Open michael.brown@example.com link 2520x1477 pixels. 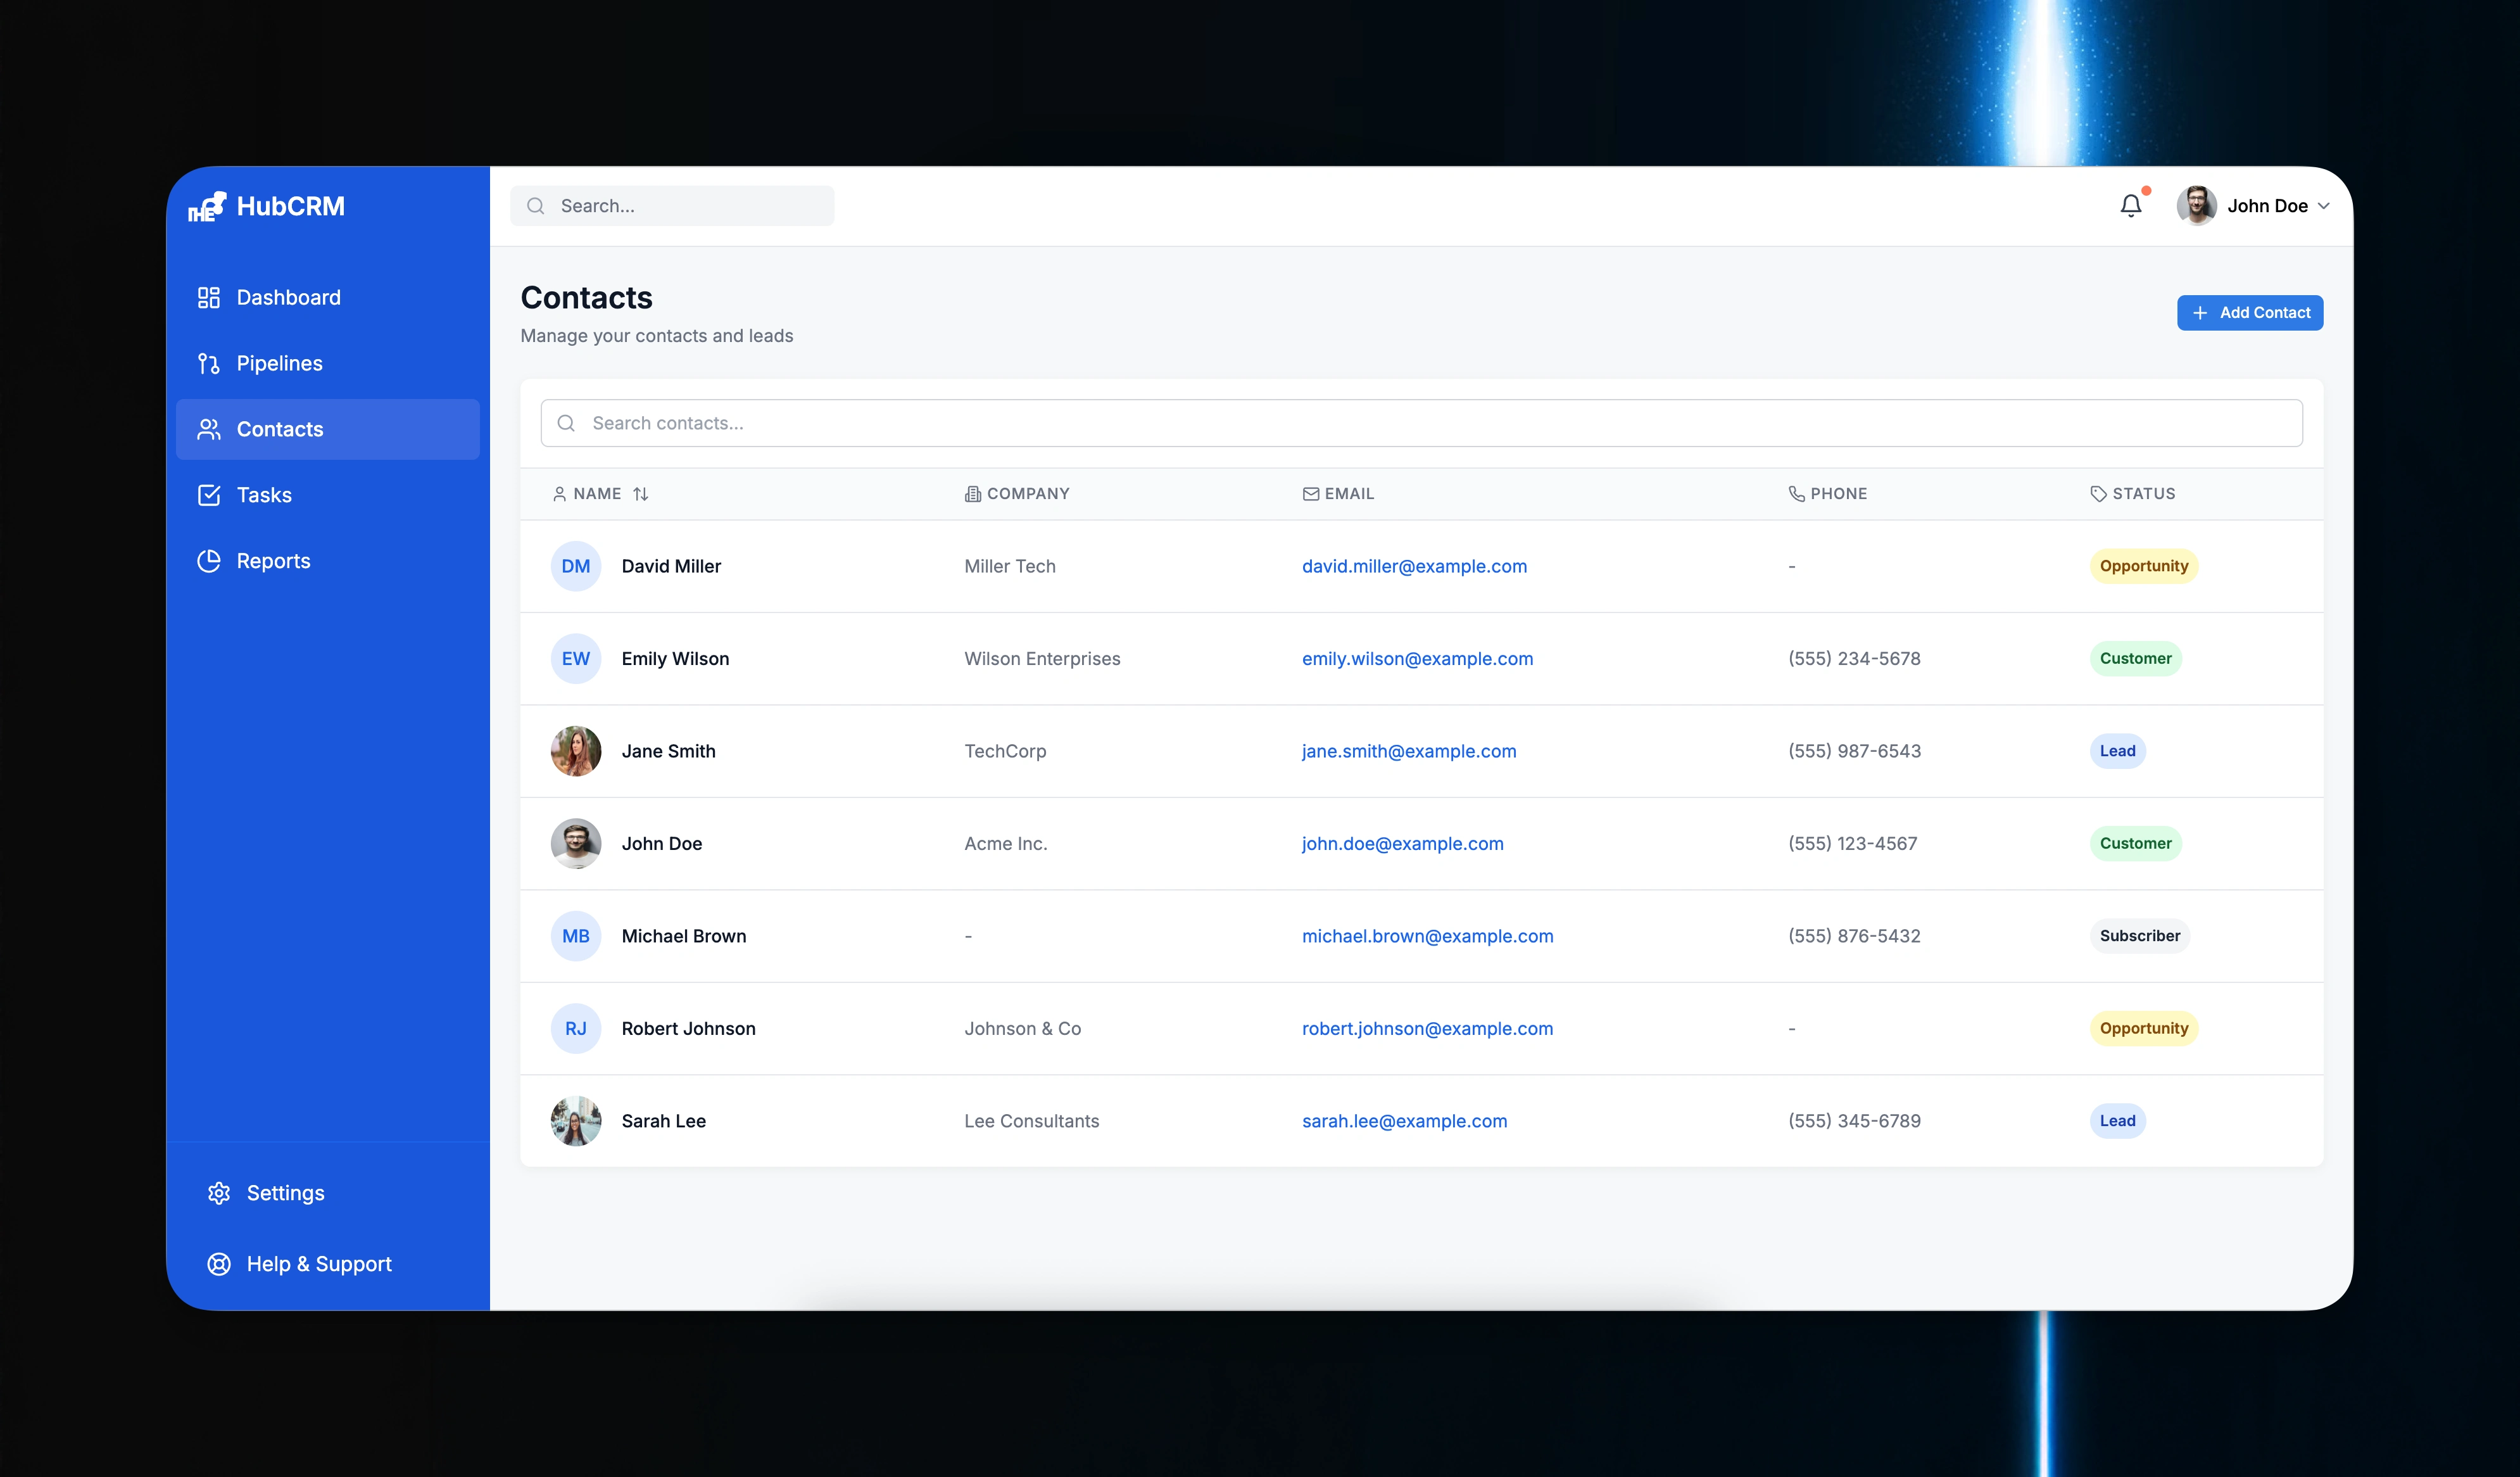(1427, 936)
